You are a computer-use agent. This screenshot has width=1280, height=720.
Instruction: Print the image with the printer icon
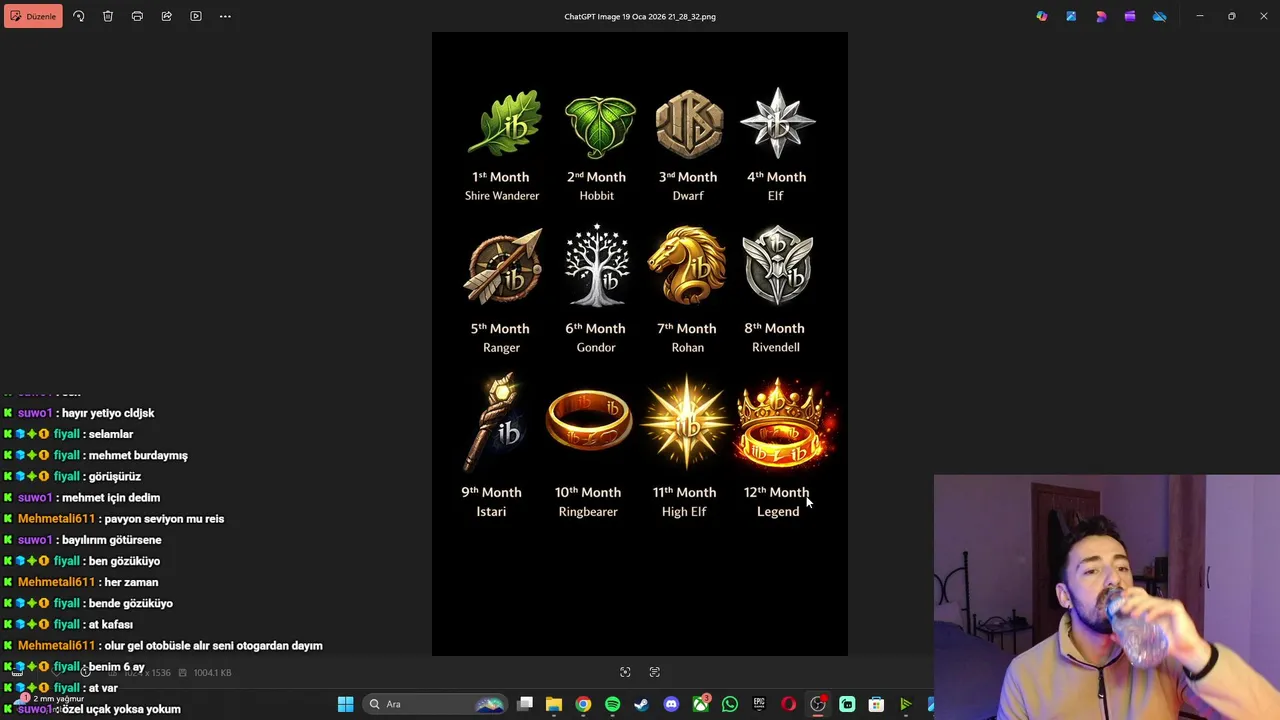coord(137,16)
